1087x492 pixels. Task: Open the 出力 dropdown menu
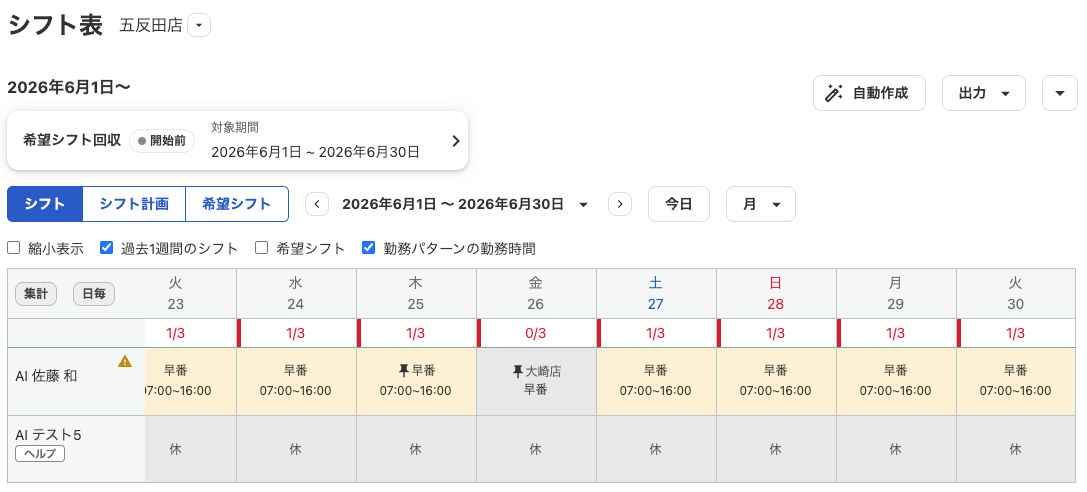click(x=983, y=93)
